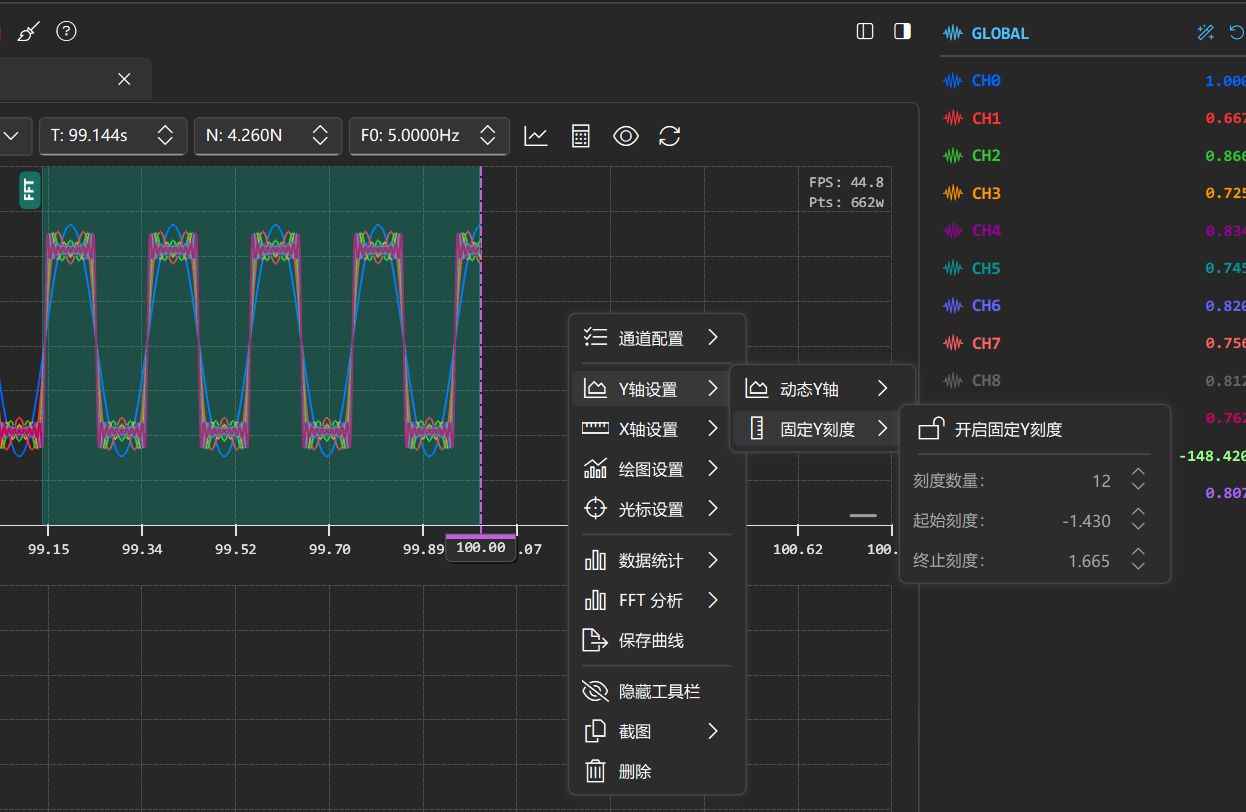Click the 终止刻度 value field 1.665
The width and height of the screenshot is (1246, 812).
click(x=1089, y=561)
